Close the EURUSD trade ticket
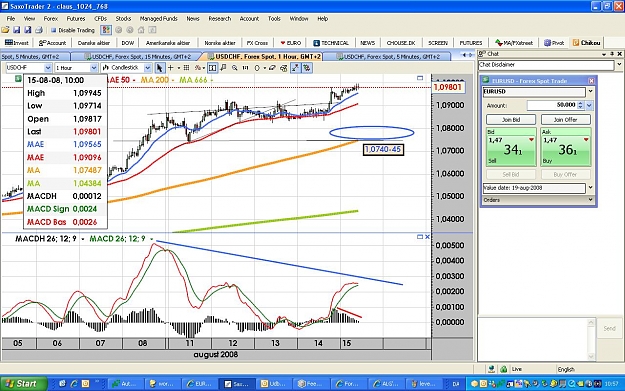This screenshot has height=391, width=625. click(x=591, y=81)
